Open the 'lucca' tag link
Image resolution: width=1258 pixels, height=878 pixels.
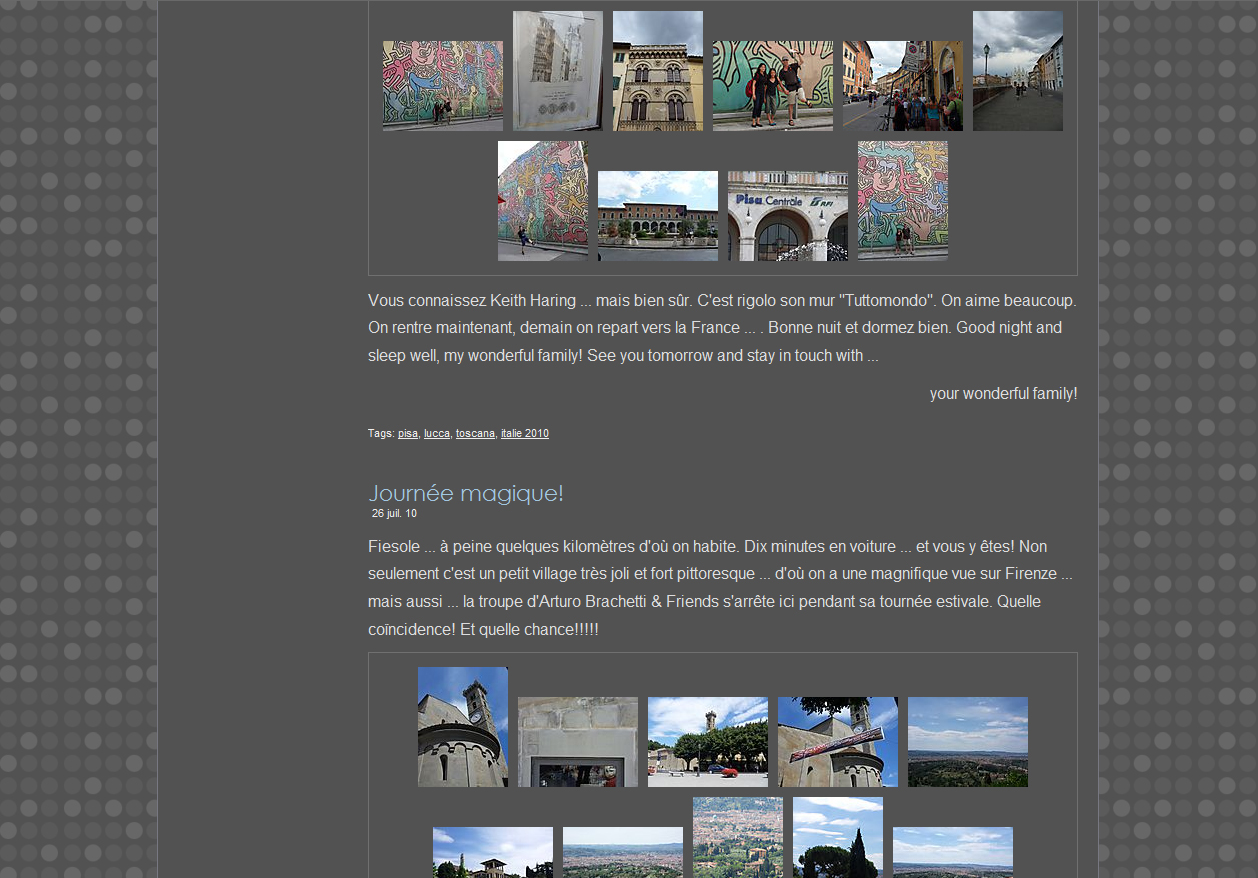pos(437,434)
